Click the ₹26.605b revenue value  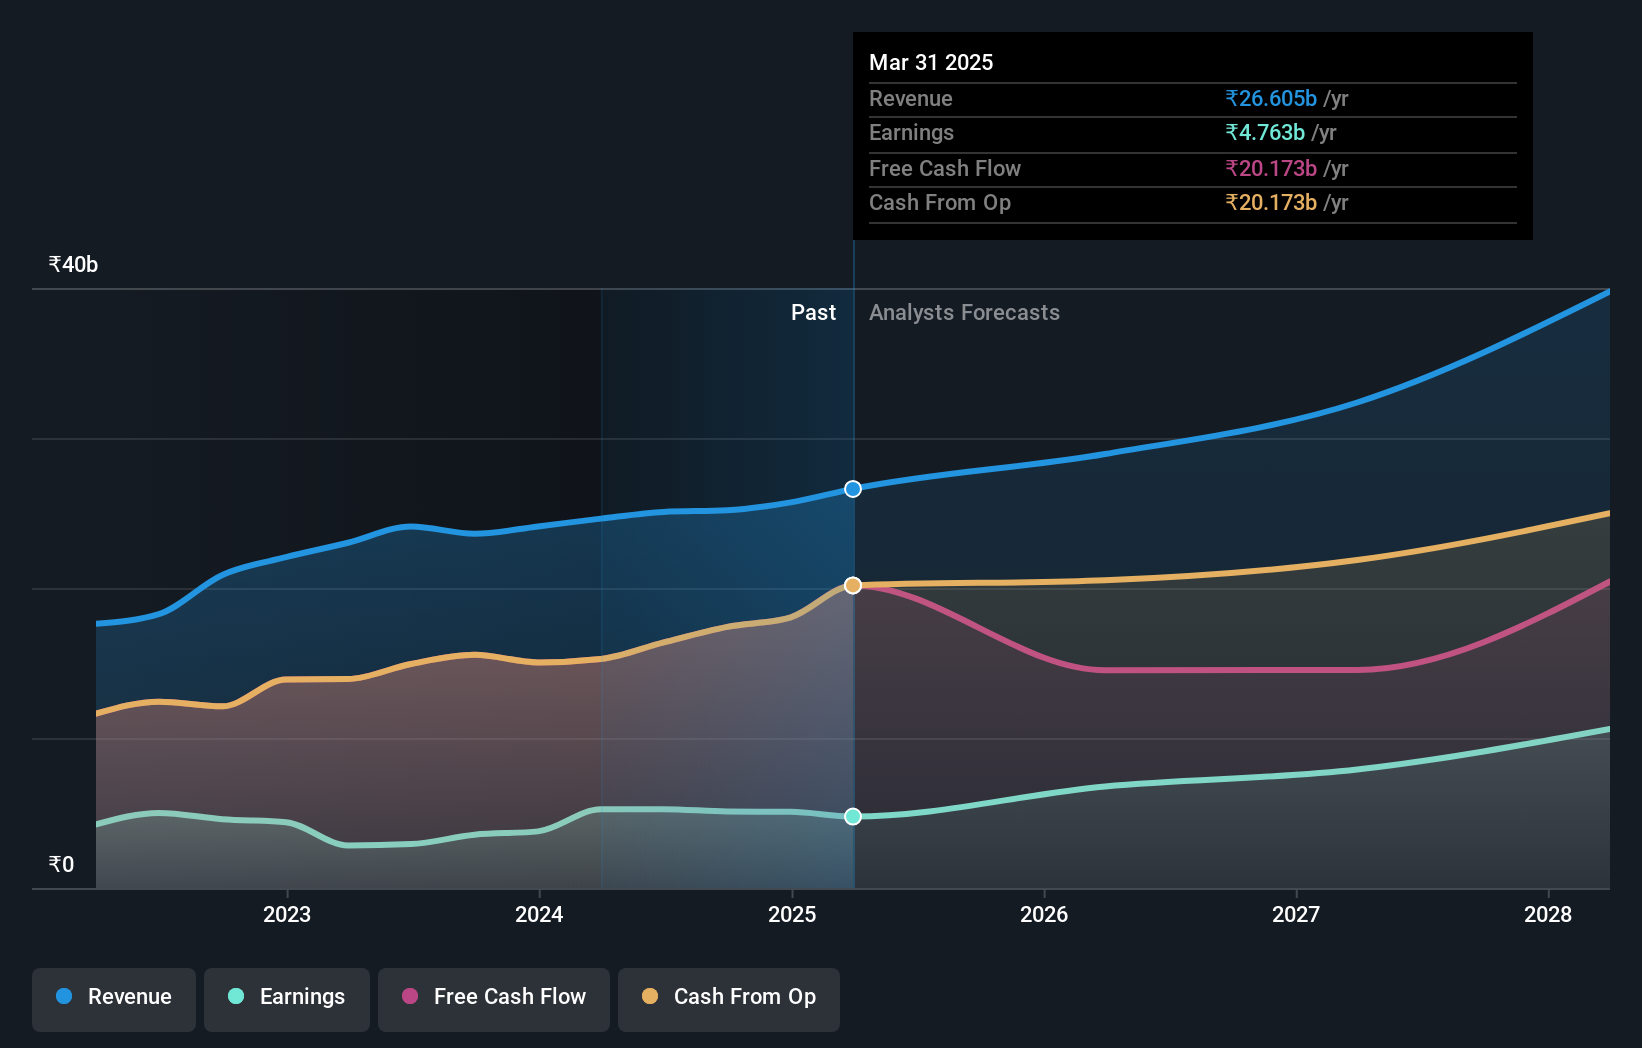click(1271, 98)
